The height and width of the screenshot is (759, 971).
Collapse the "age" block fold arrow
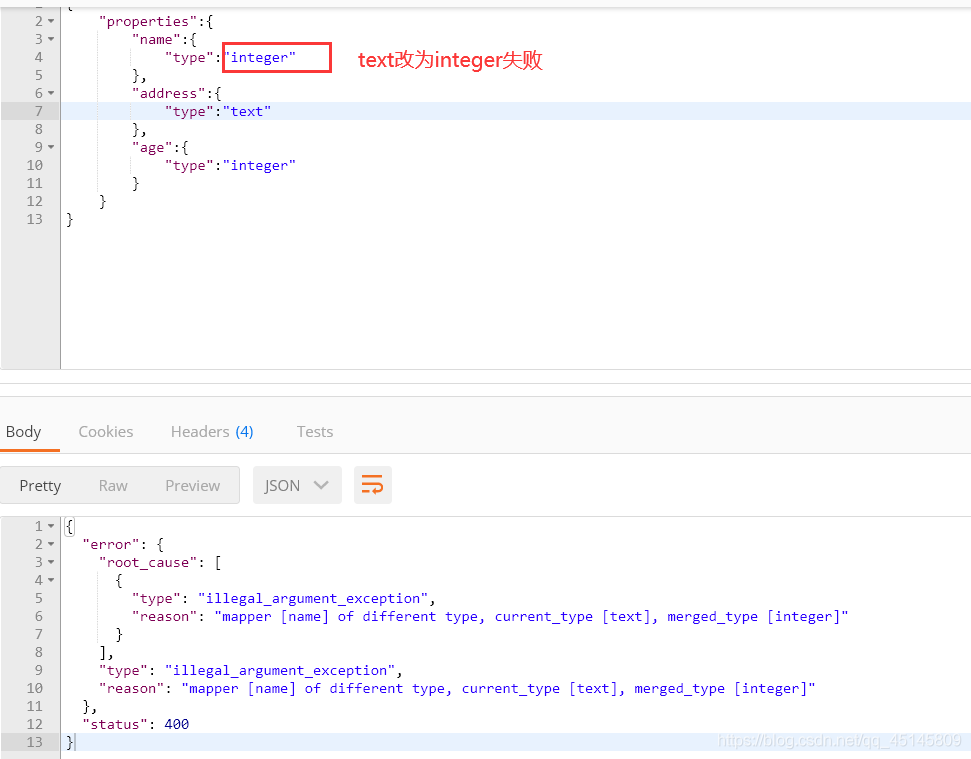51,147
